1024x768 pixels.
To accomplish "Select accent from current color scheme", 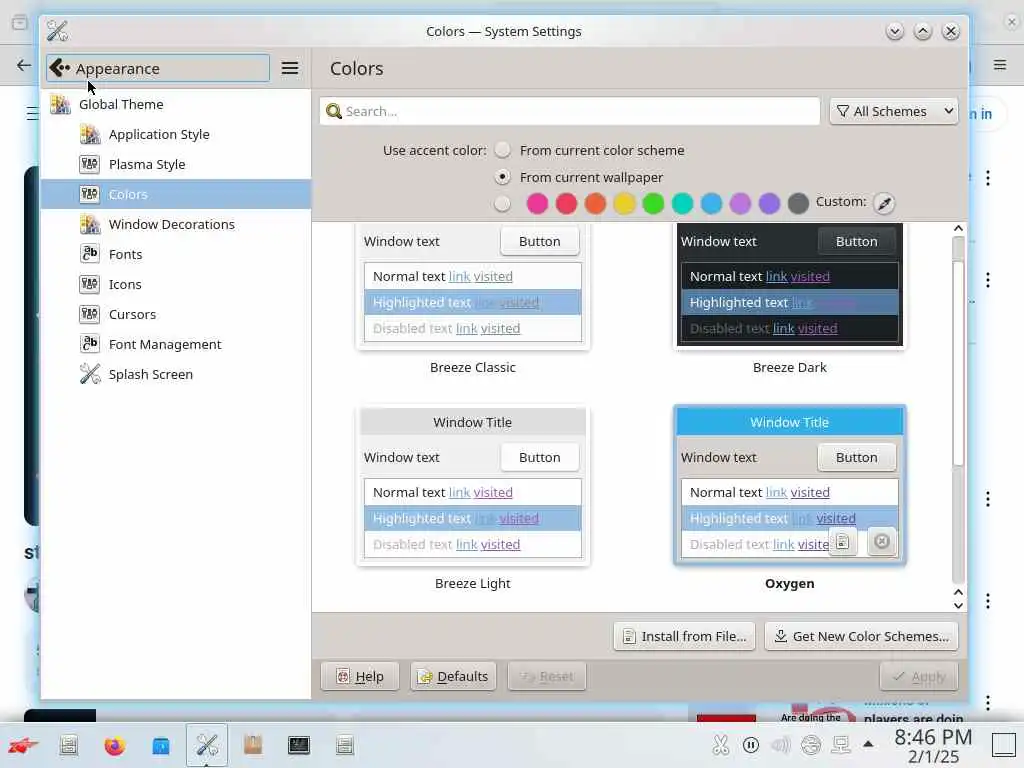I will 502,150.
